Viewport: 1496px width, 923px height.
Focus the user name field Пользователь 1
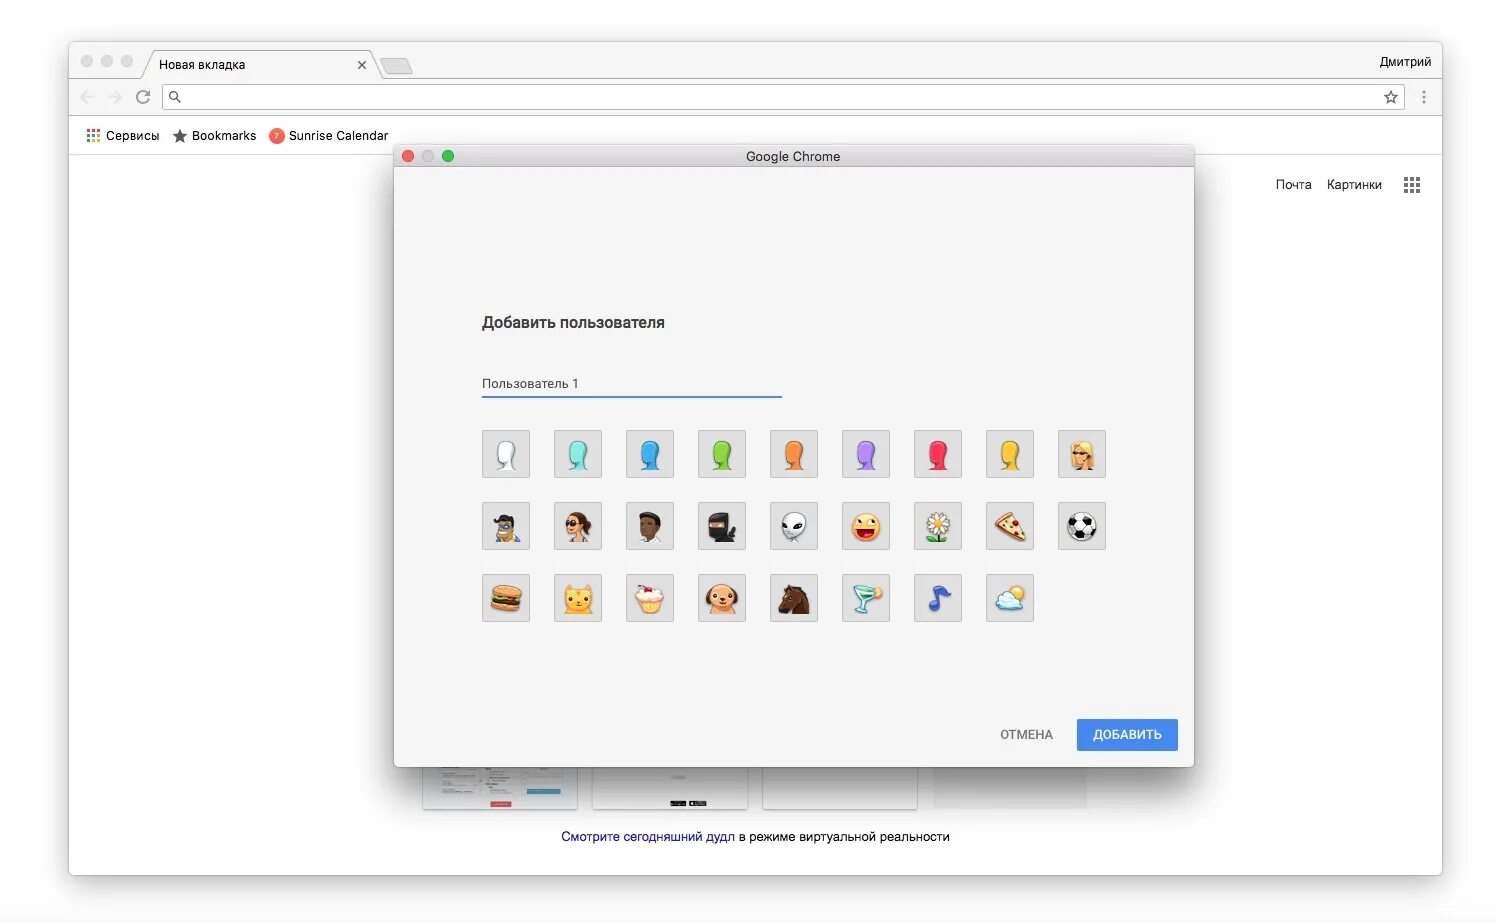pyautogui.click(x=632, y=384)
